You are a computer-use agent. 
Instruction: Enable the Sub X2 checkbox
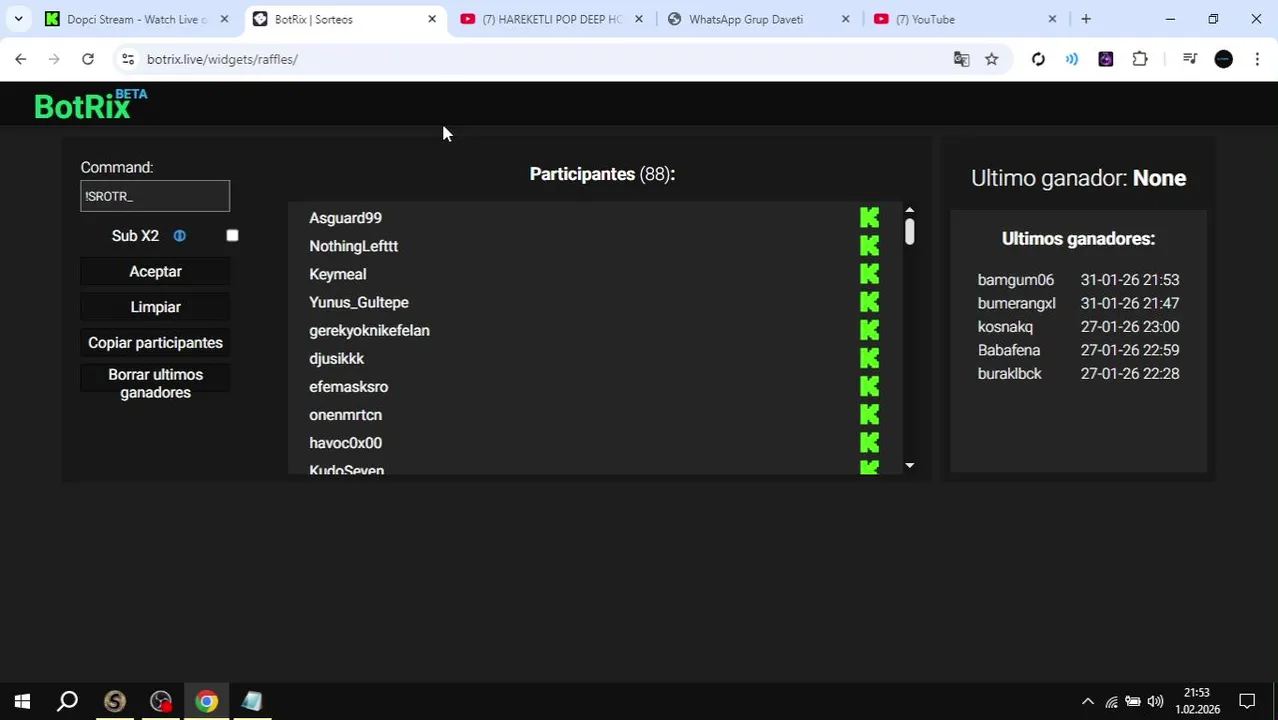(x=232, y=236)
